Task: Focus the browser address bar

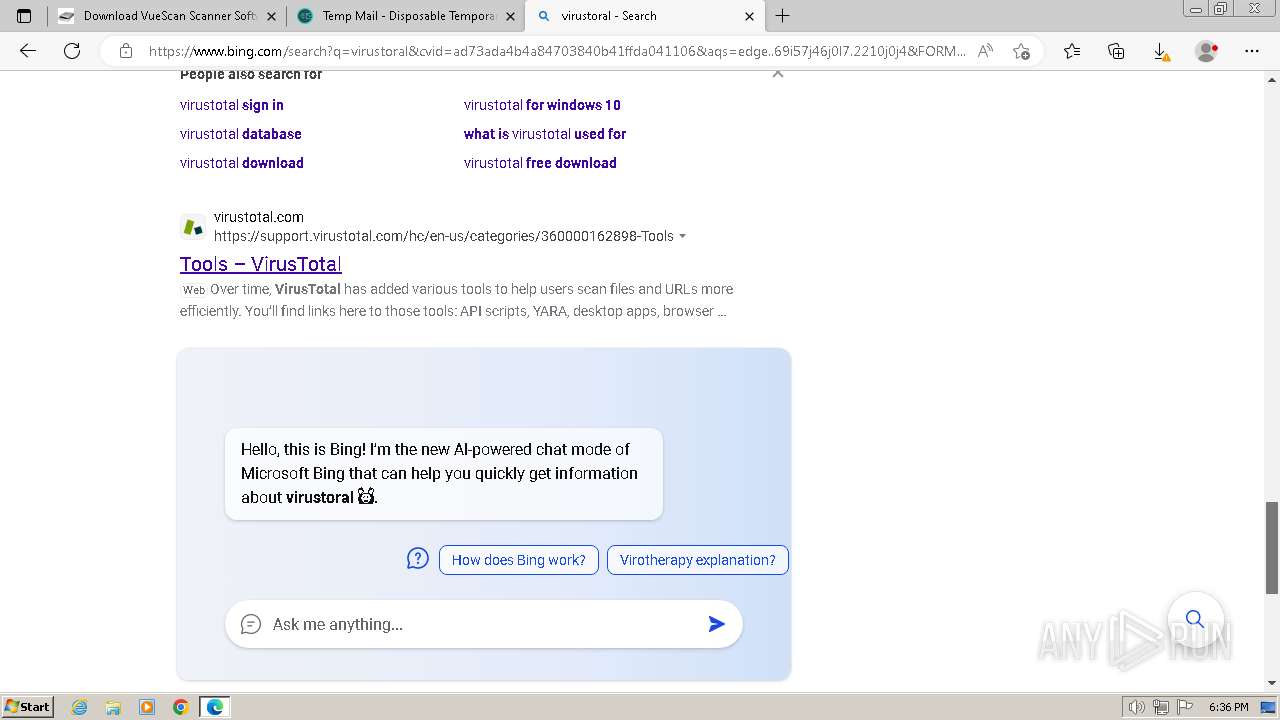Action: click(557, 51)
